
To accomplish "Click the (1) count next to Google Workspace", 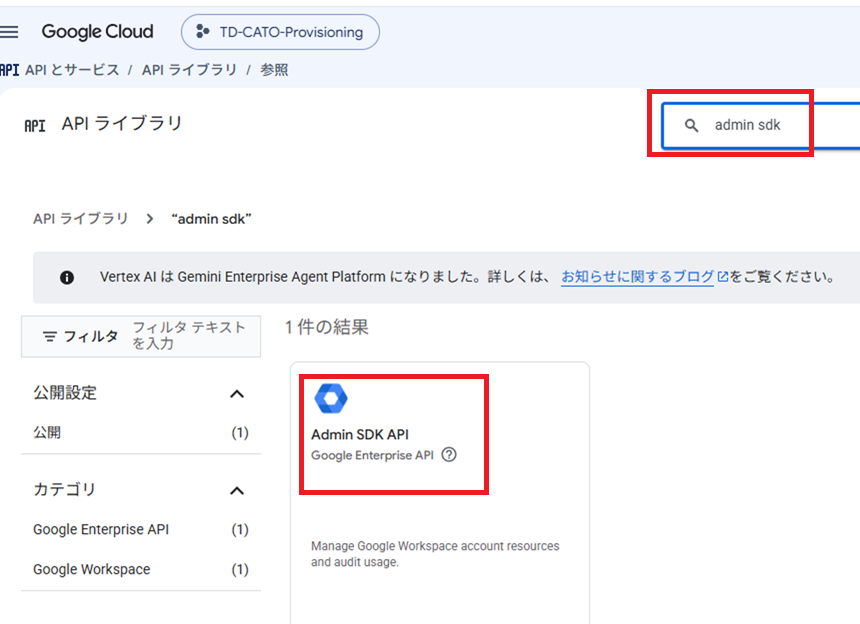I will click(x=240, y=570).
